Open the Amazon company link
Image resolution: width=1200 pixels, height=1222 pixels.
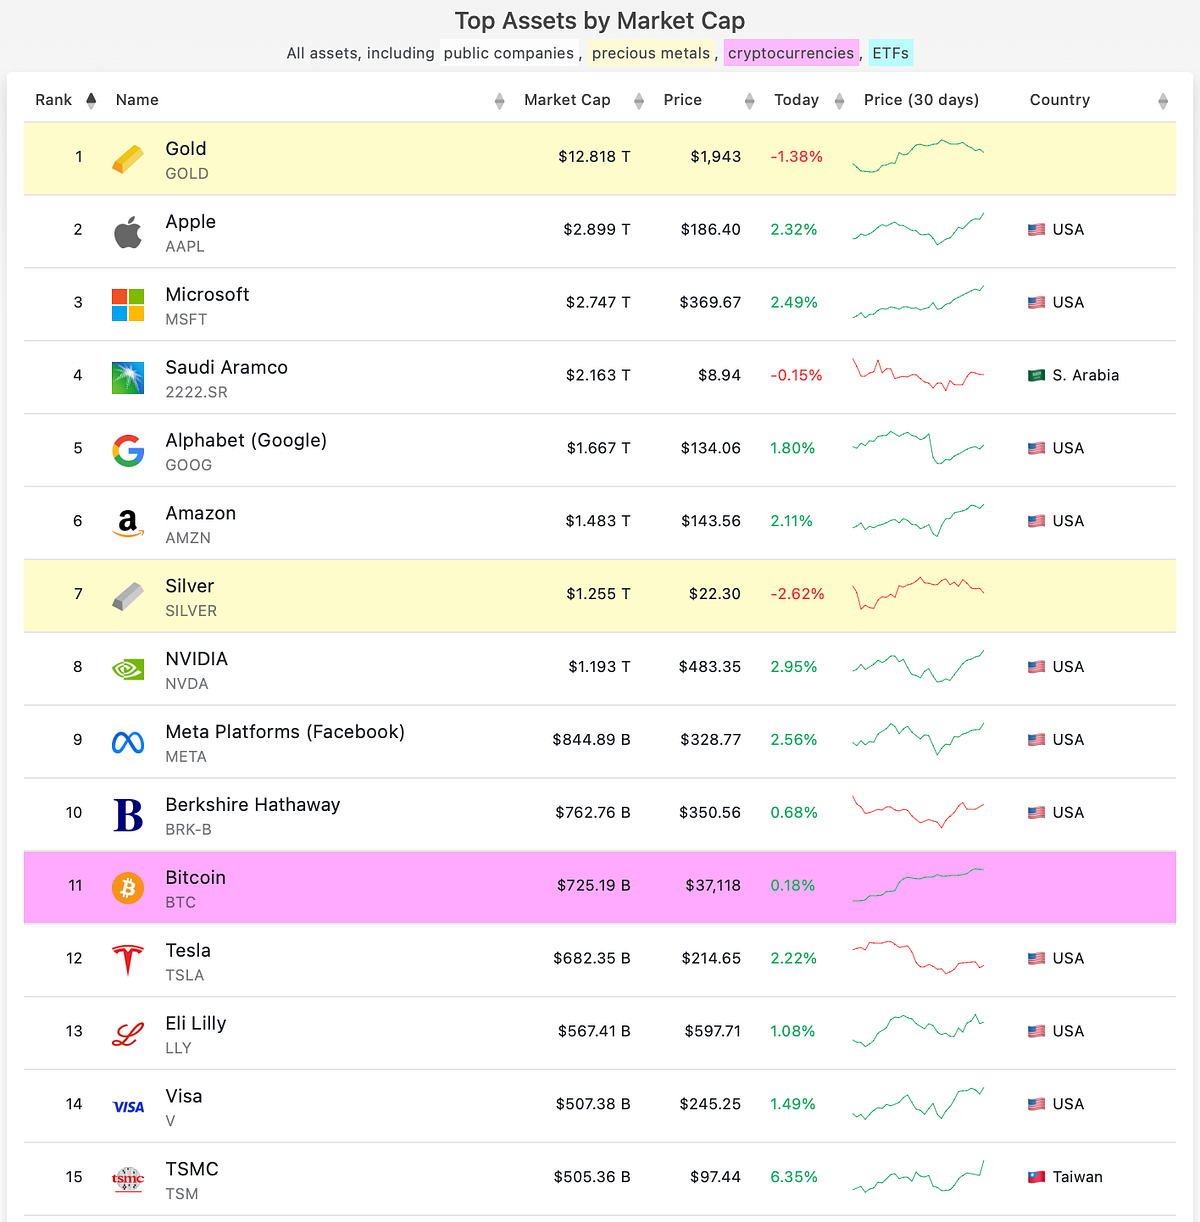click(200, 514)
